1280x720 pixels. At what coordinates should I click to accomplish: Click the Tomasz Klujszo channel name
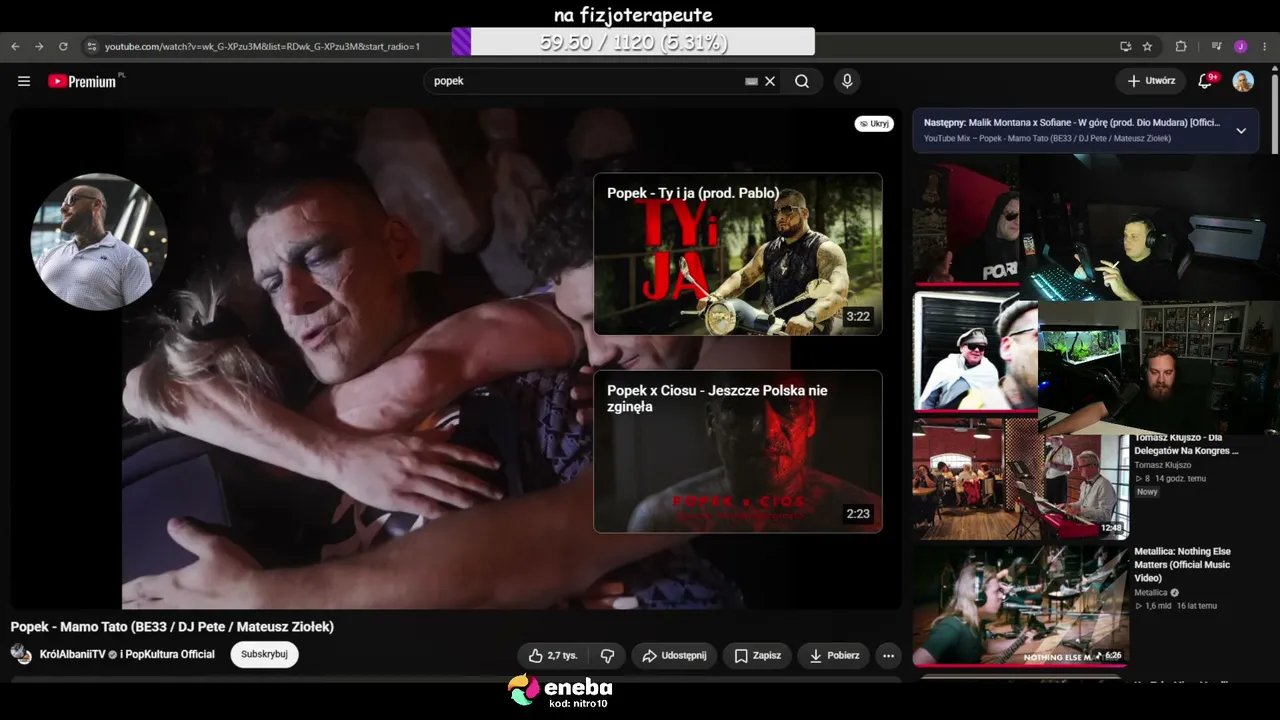tap(1163, 465)
